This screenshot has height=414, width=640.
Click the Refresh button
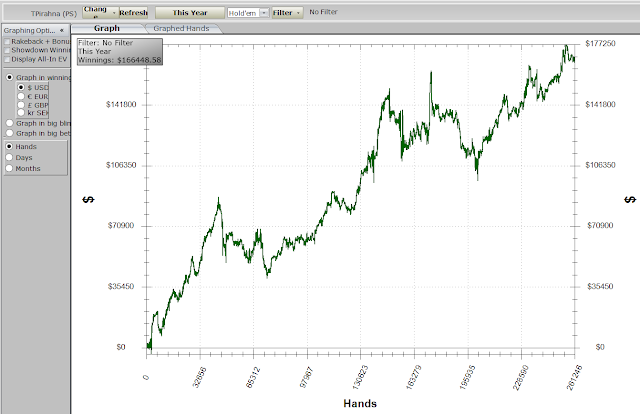click(x=133, y=13)
